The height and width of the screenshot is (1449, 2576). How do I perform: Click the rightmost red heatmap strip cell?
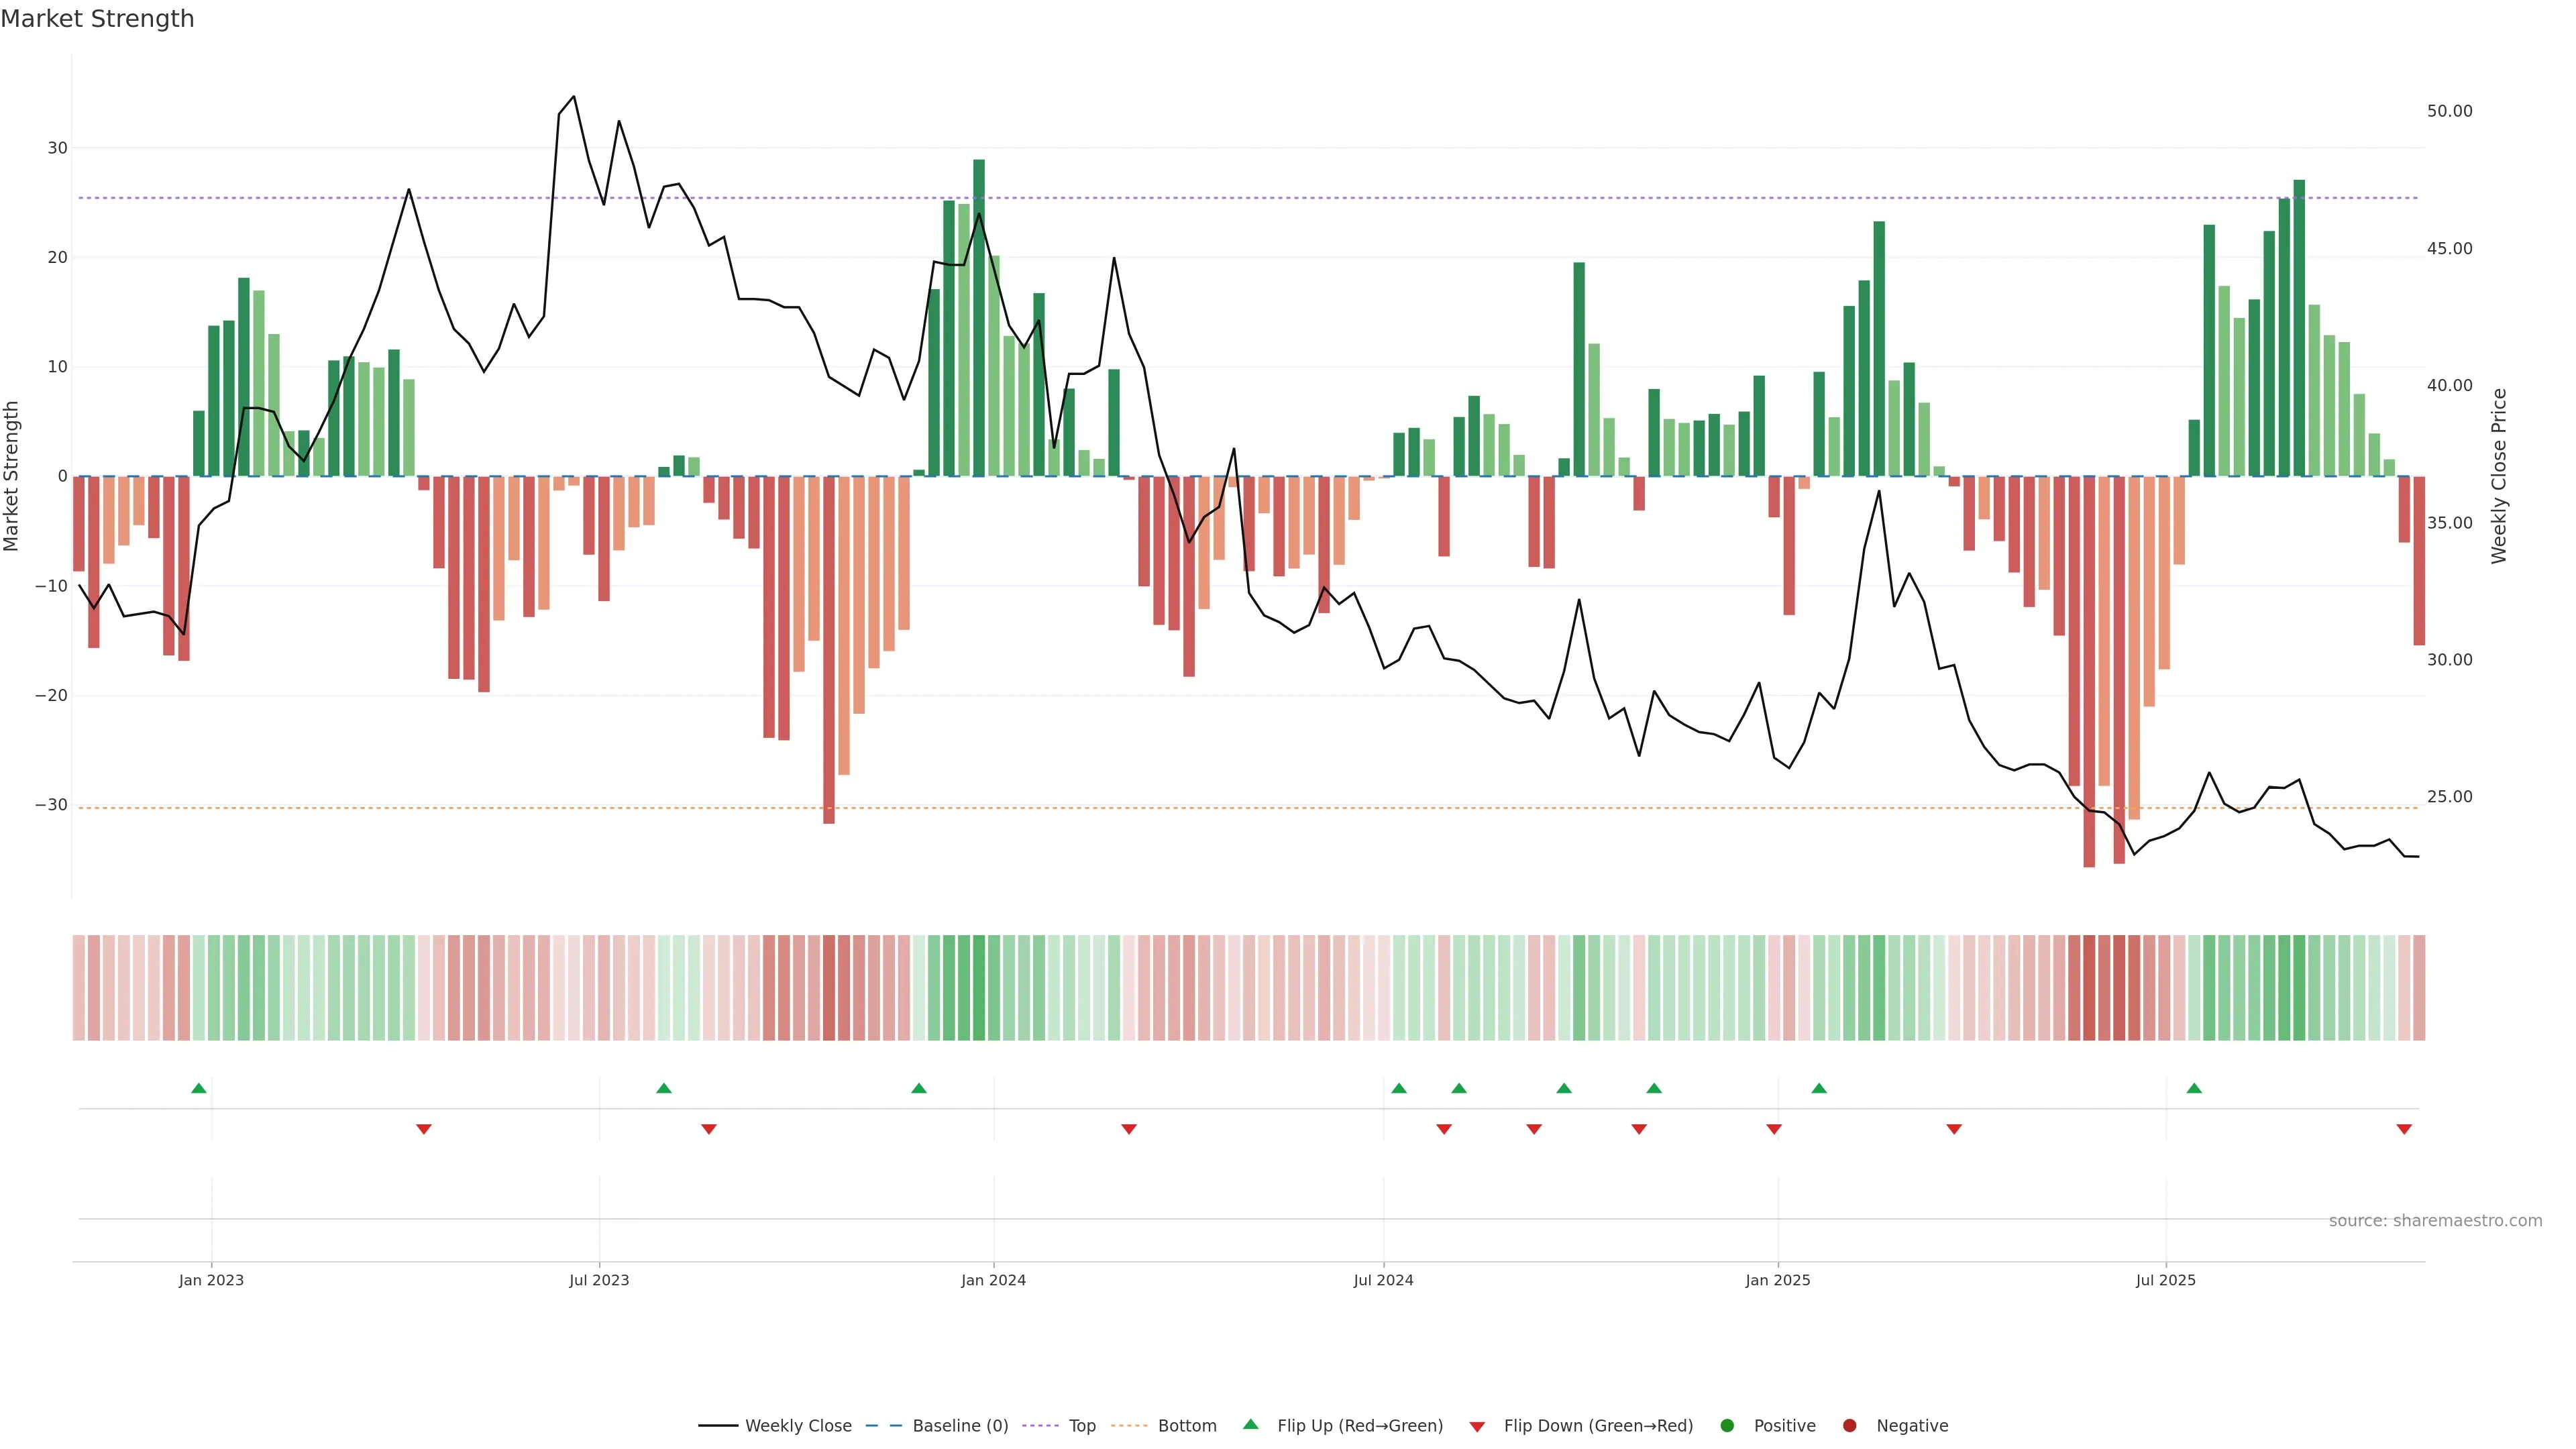2419,987
